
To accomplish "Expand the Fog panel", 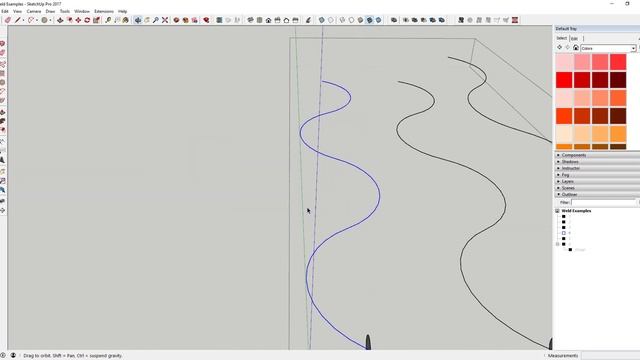I will pos(598,175).
